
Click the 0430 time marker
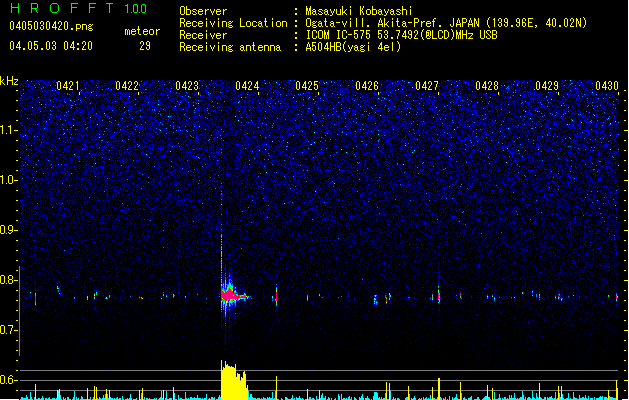click(x=607, y=86)
